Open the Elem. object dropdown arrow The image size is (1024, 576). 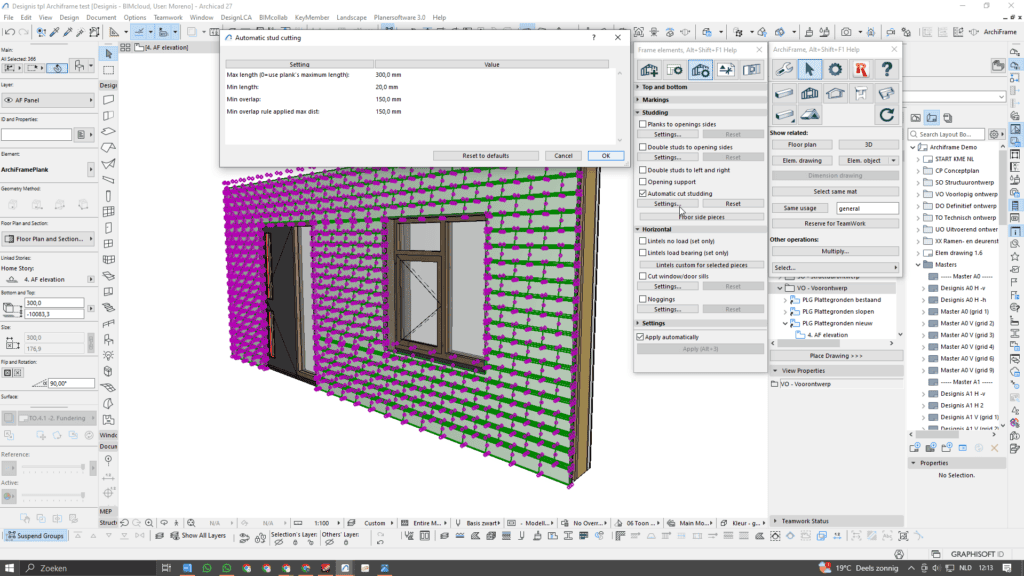pyautogui.click(x=893, y=161)
